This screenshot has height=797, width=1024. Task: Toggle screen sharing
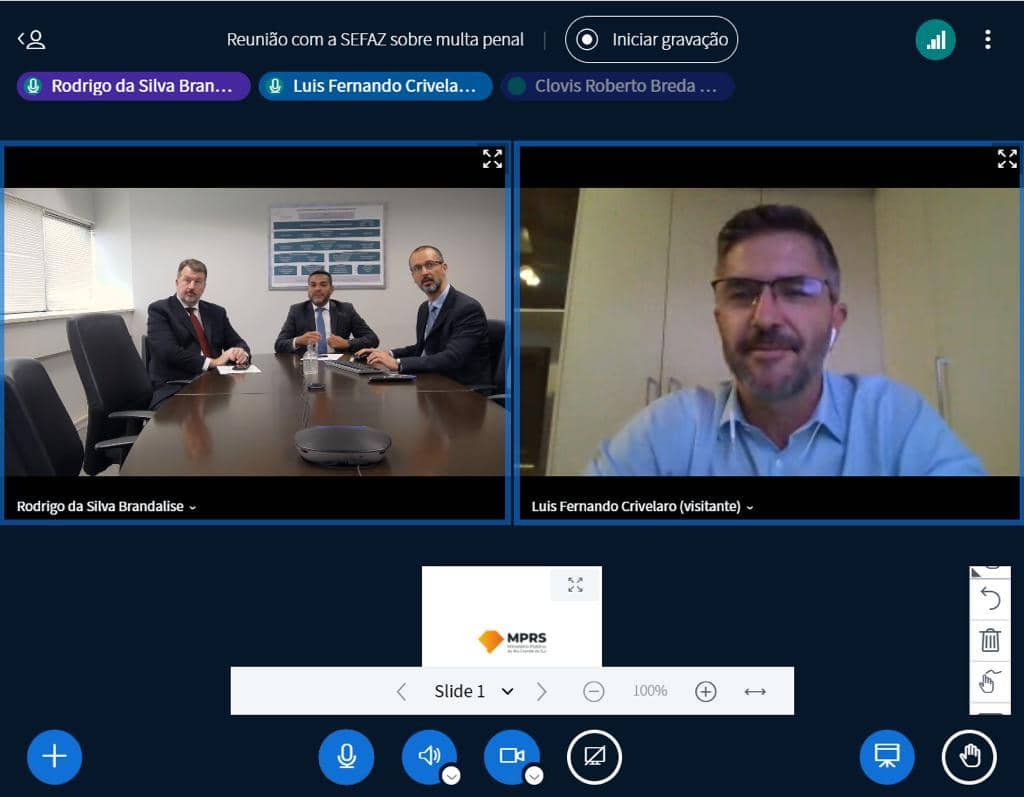pyautogui.click(x=594, y=756)
